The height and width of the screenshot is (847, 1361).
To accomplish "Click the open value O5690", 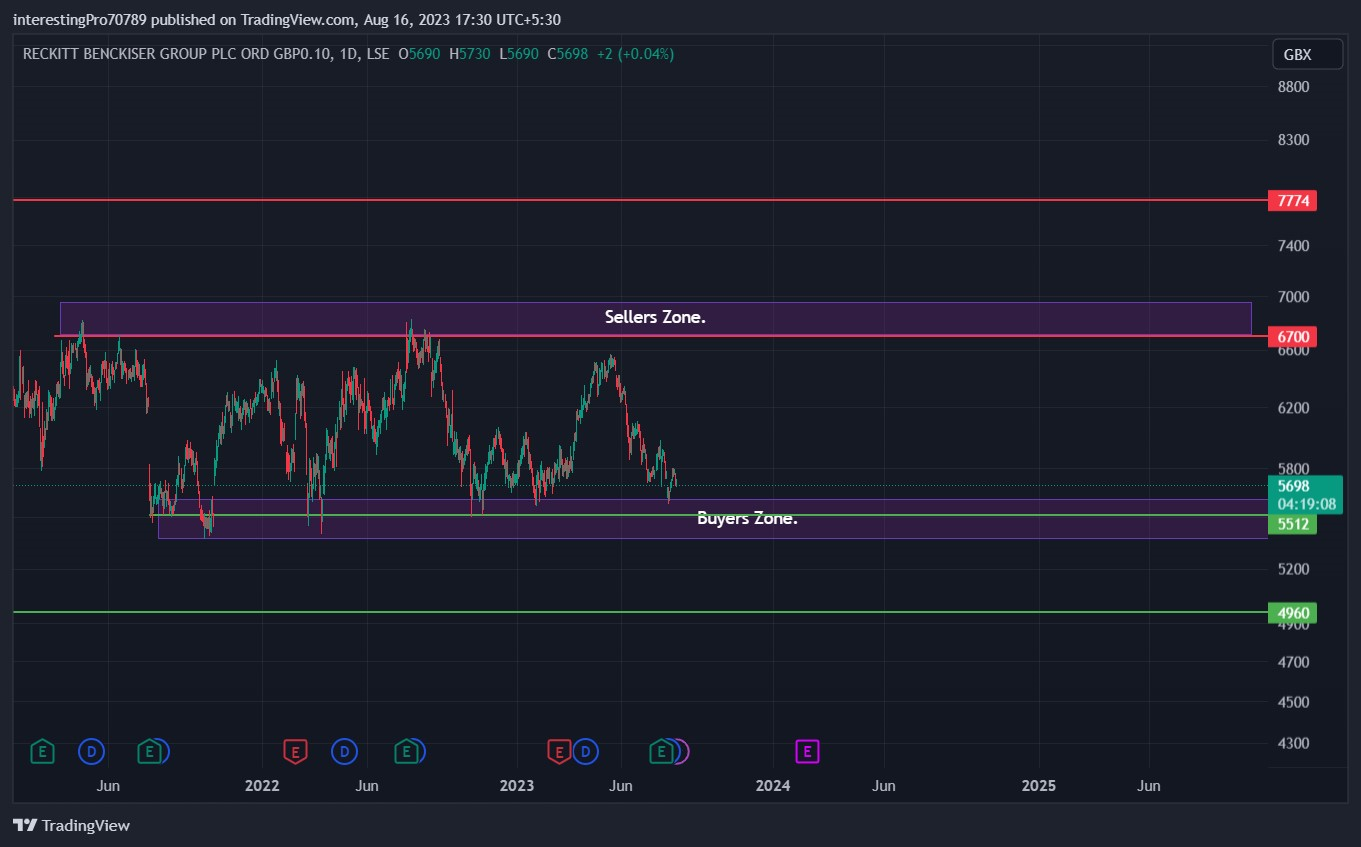I will point(419,54).
